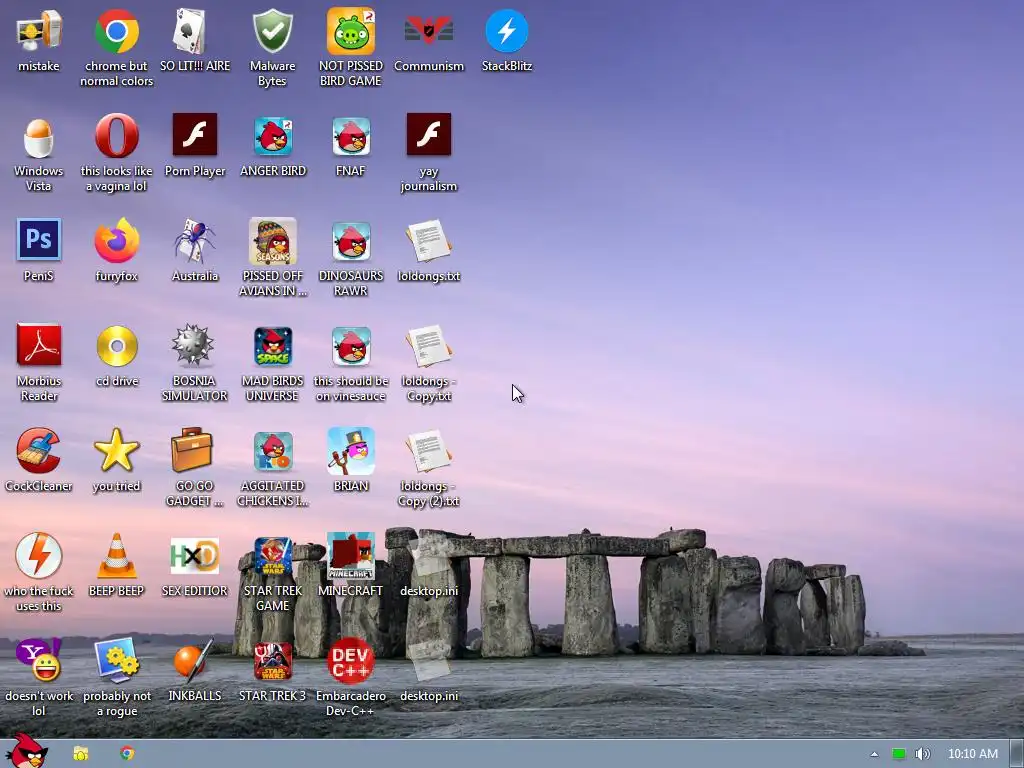This screenshot has height=768, width=1024.
Task: Select the 'loldongs - Copy (2).txt' file
Action: 428,469
